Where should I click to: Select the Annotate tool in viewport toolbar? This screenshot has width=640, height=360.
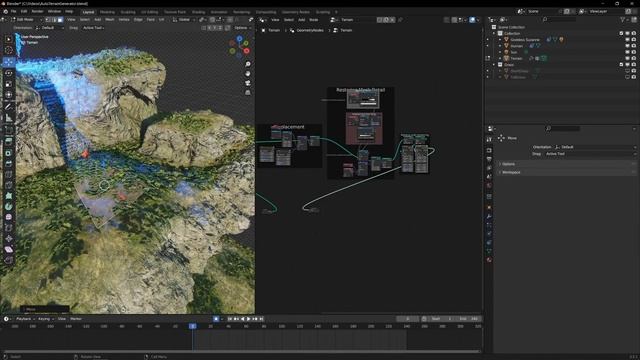click(9, 107)
